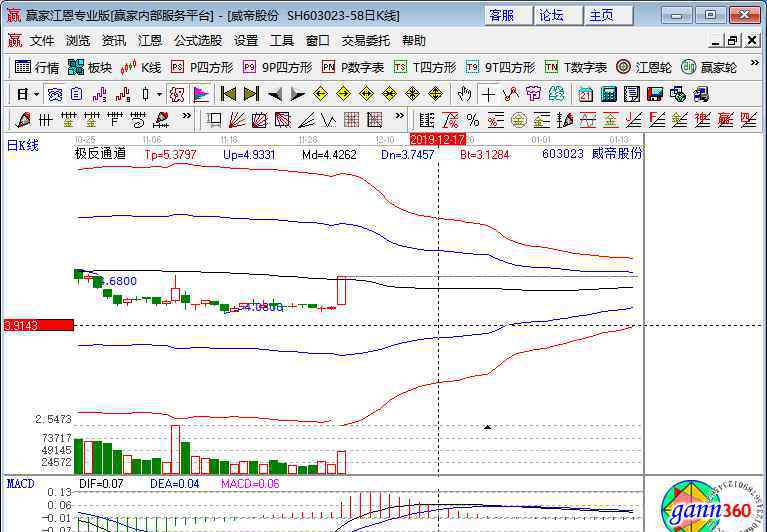Open the 设置 menu
Screen dimensions: 767x532
tap(246, 41)
